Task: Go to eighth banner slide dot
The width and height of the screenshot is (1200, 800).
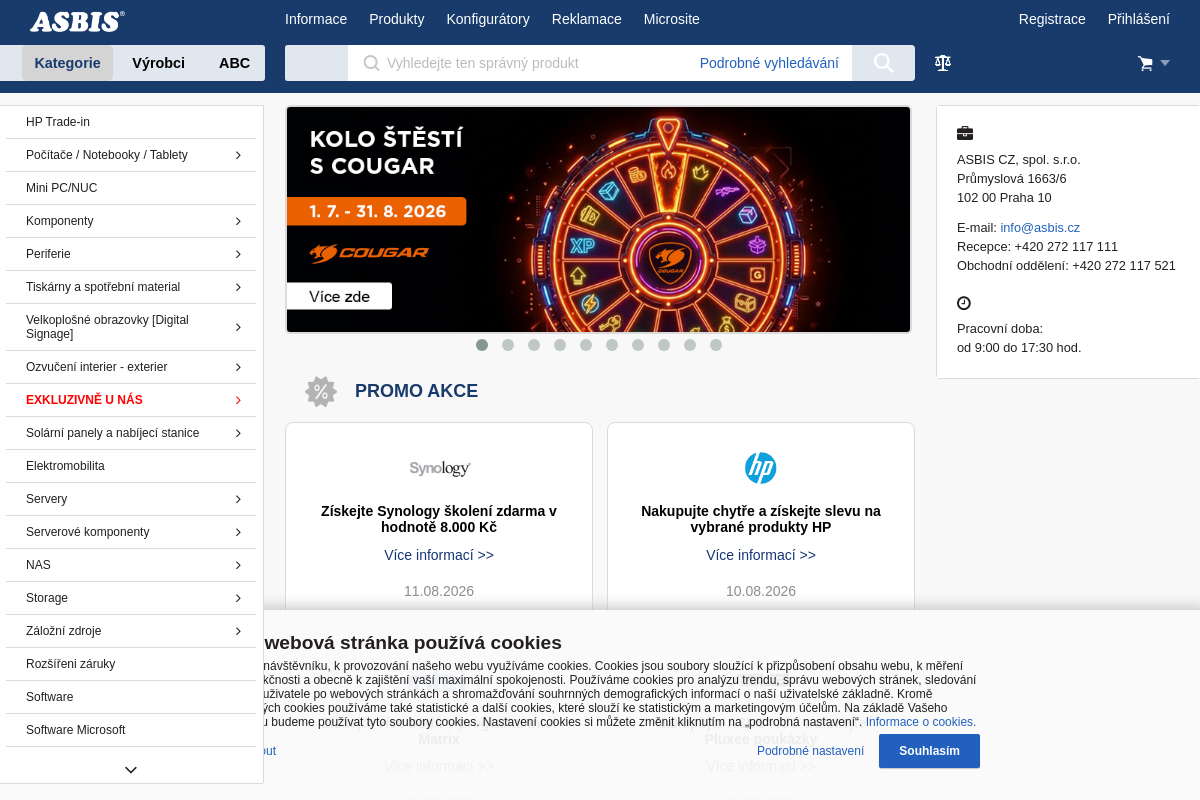Action: tap(664, 345)
